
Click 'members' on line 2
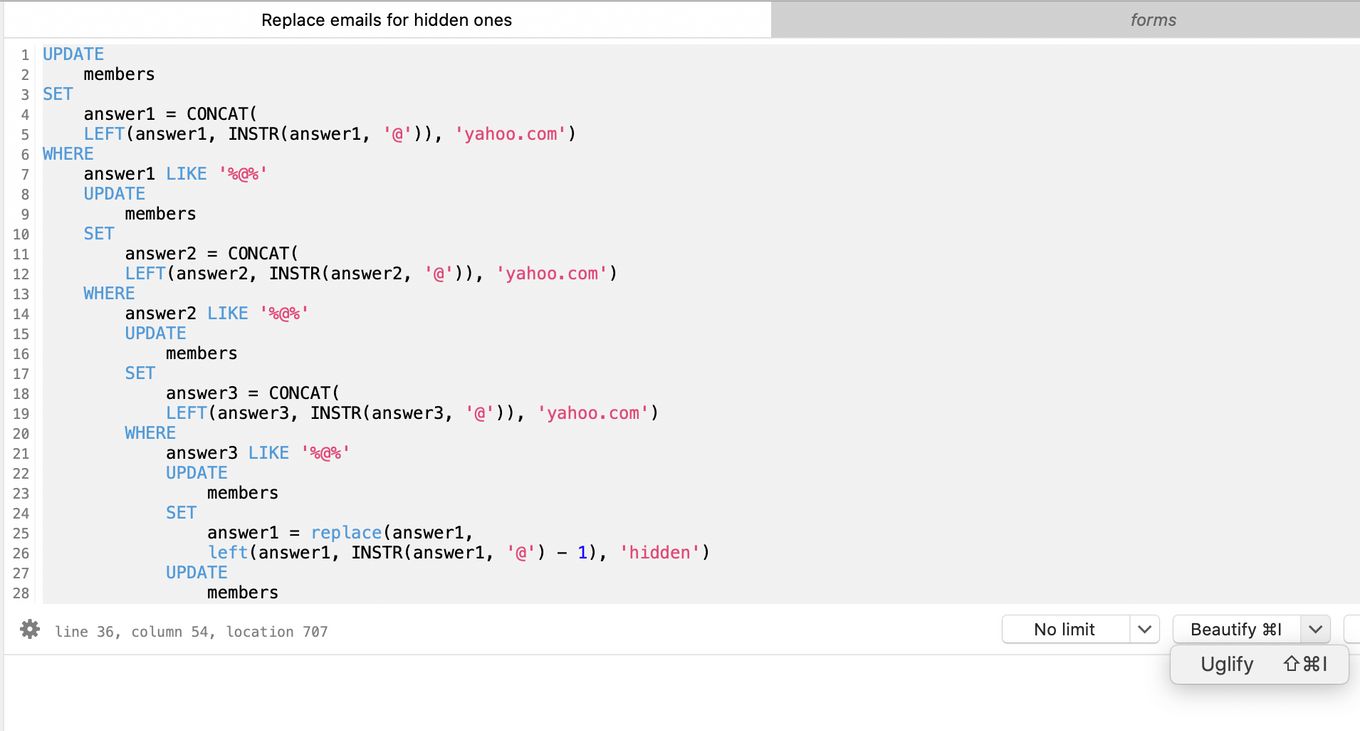(119, 74)
